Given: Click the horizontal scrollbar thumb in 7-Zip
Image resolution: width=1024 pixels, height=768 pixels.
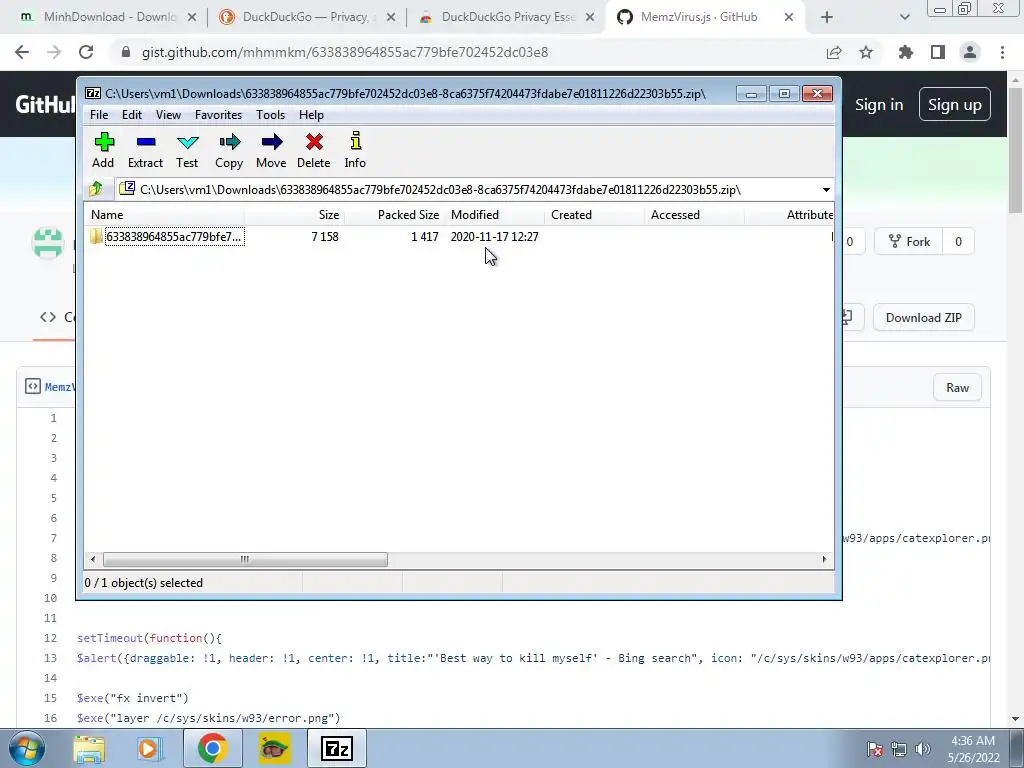Looking at the screenshot, I should coord(245,559).
